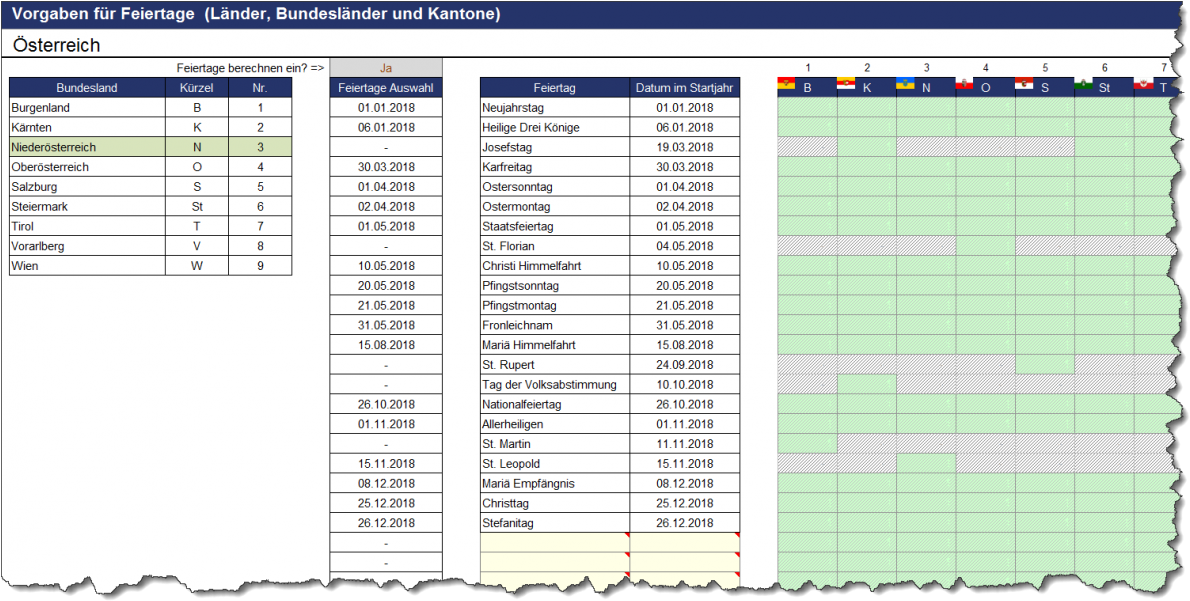This screenshot has width=1190, height=601.
Task: Select the 24.09.2018 date next to St. Rupert
Action: (x=685, y=364)
